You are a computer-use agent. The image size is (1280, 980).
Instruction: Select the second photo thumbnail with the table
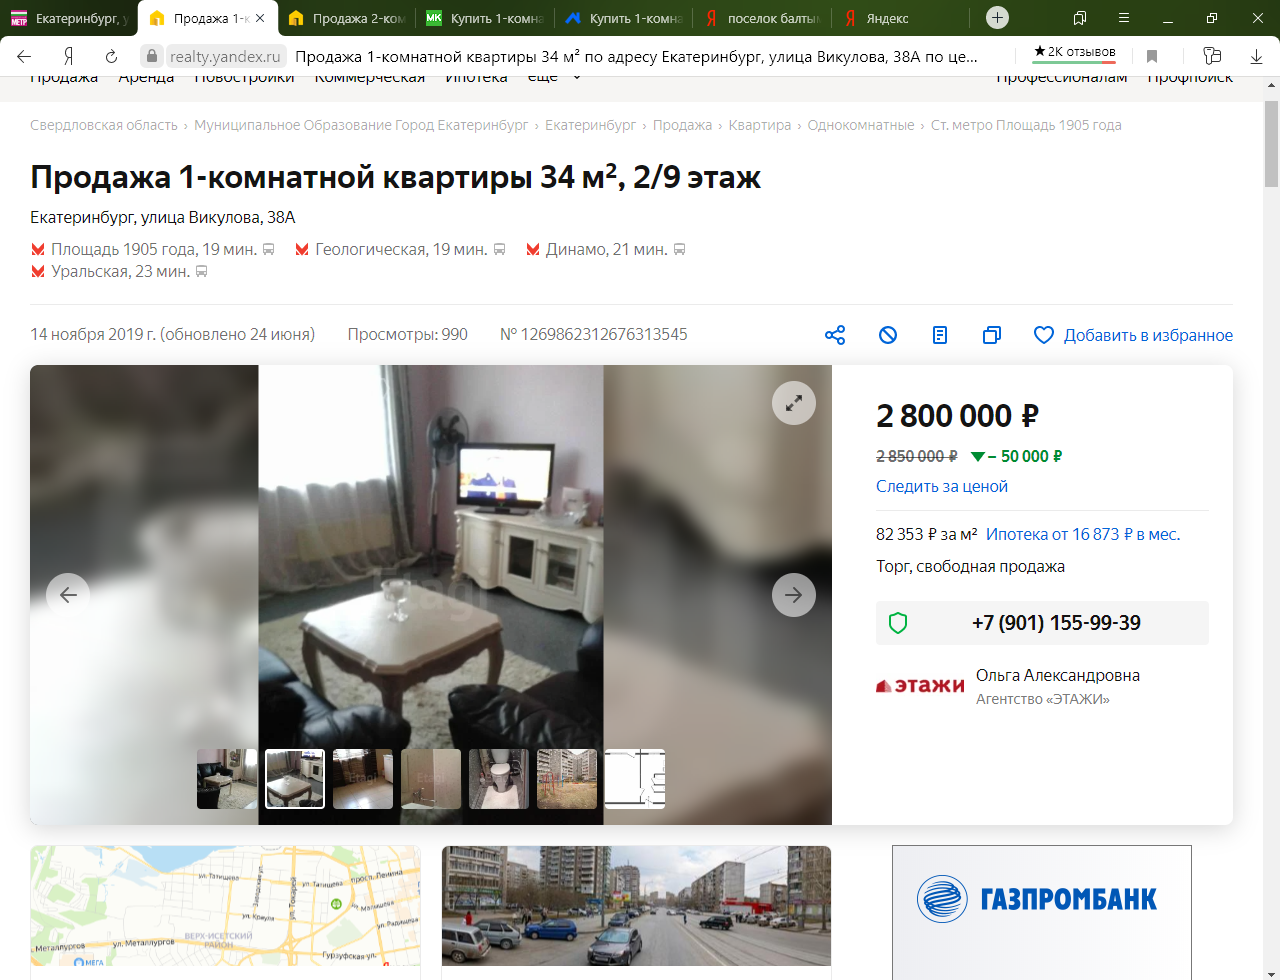coord(295,779)
